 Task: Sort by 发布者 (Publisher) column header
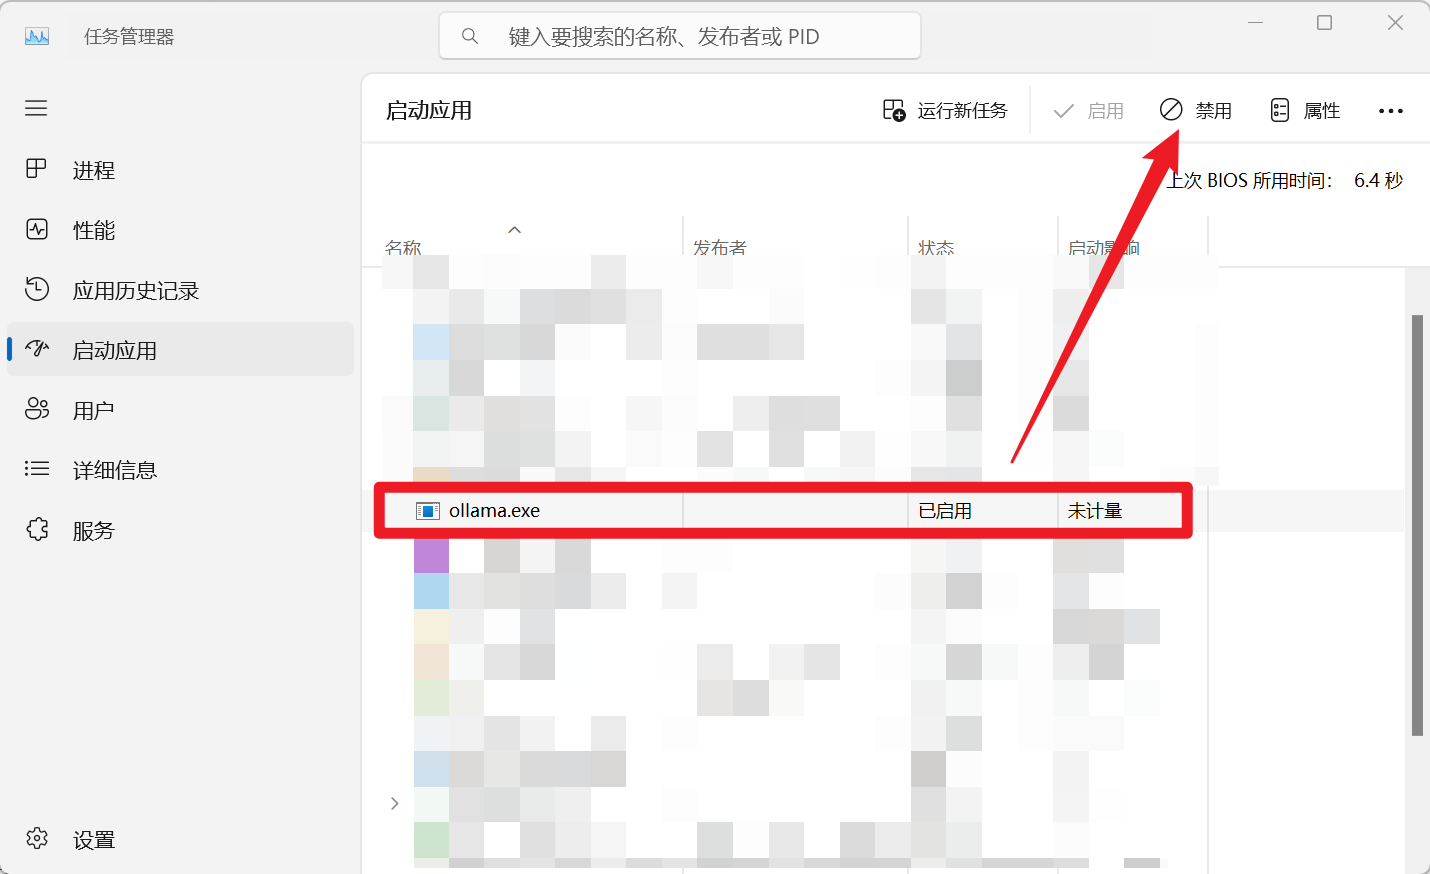pyautogui.click(x=720, y=247)
